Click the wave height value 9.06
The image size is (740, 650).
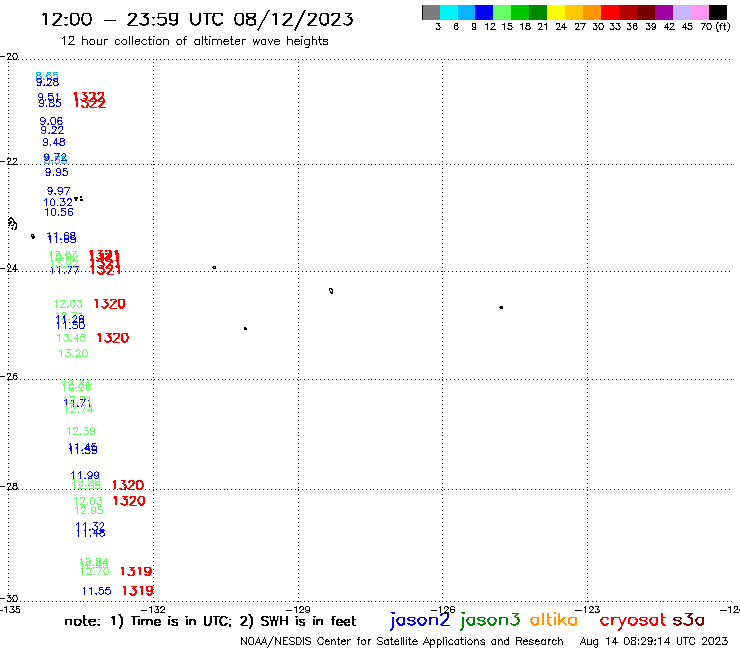pos(51,121)
